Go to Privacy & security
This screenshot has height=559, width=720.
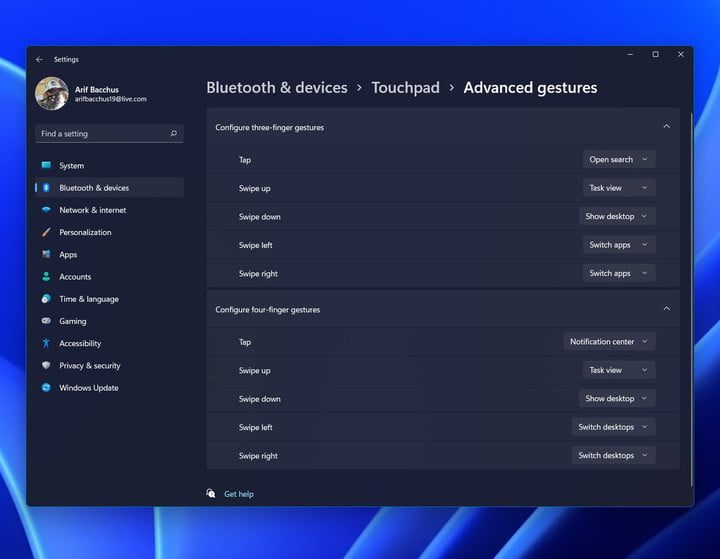[x=109, y=365]
